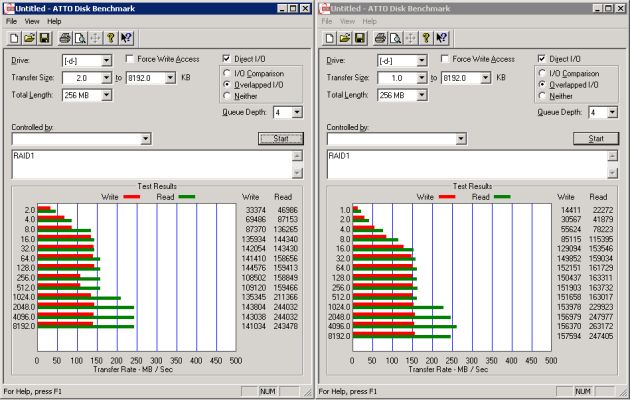
Task: Open View menu in left window
Action: pyautogui.click(x=32, y=21)
